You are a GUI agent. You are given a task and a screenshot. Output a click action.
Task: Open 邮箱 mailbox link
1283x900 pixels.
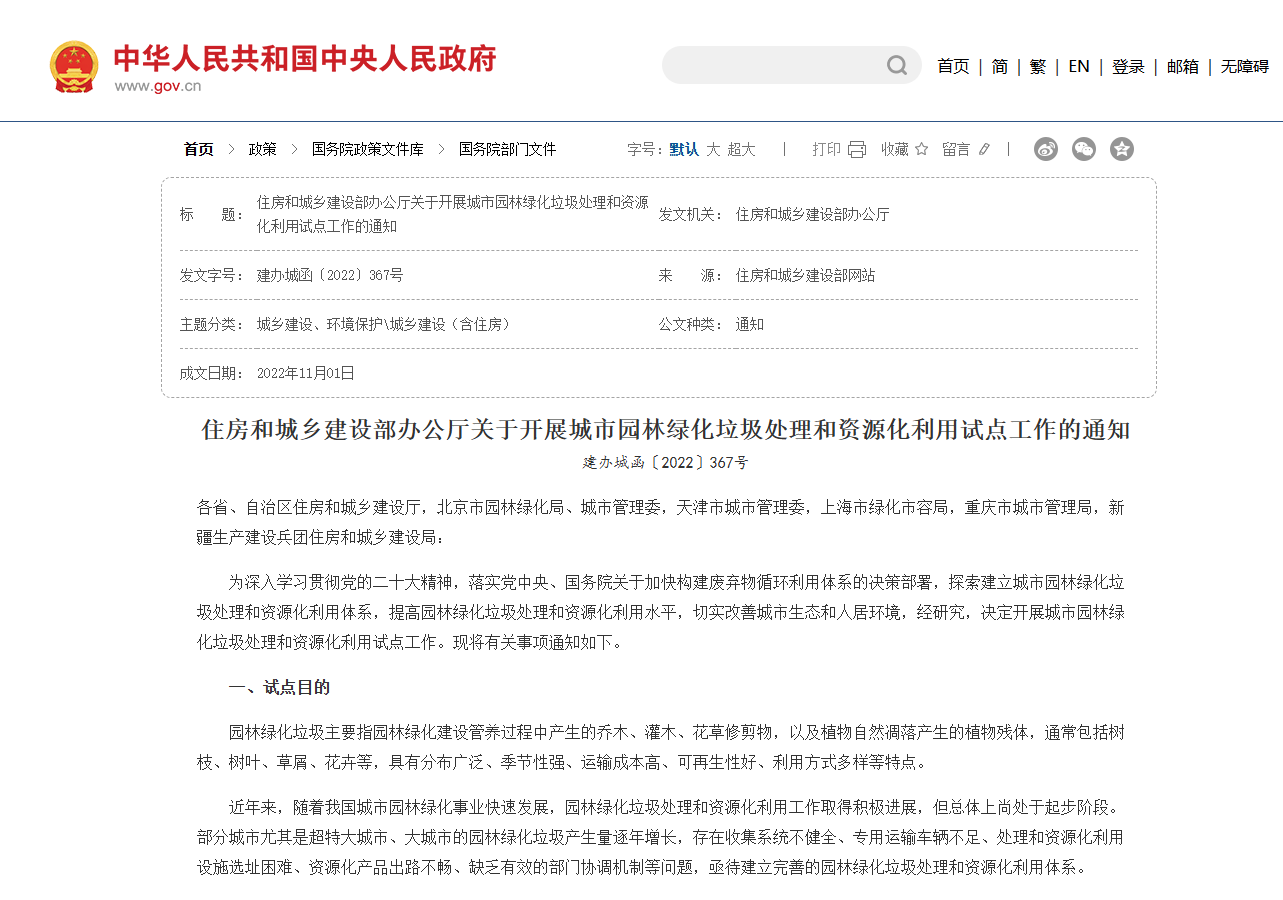coord(1183,67)
